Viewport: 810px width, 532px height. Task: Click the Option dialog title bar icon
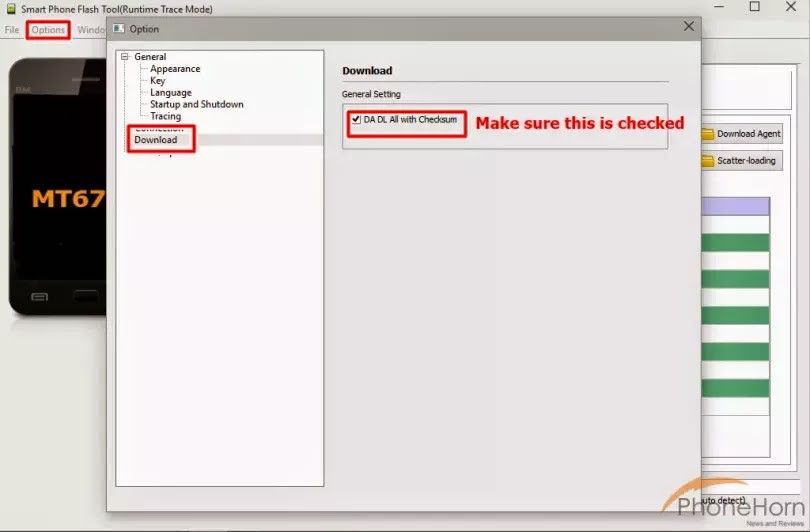(119, 28)
